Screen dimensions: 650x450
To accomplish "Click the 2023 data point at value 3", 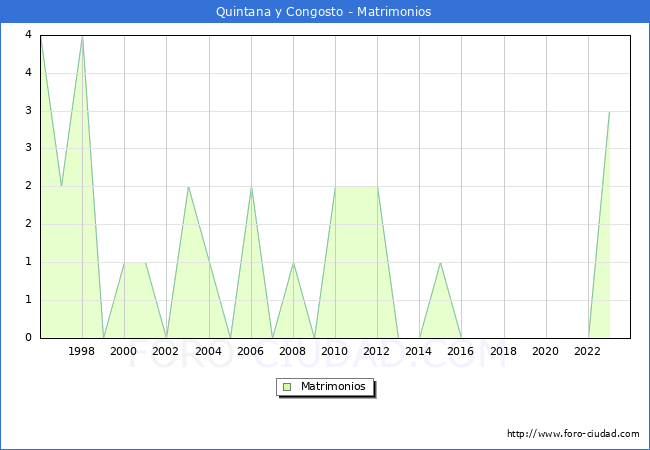I will point(609,111).
